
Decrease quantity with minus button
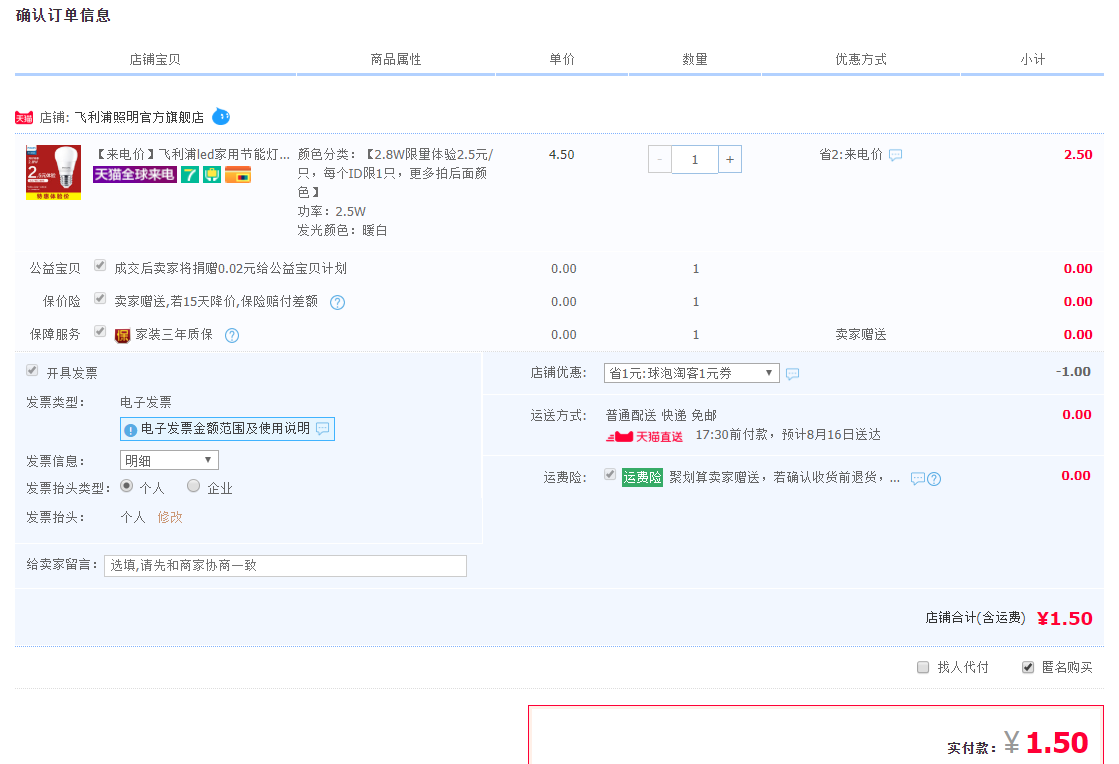659,160
